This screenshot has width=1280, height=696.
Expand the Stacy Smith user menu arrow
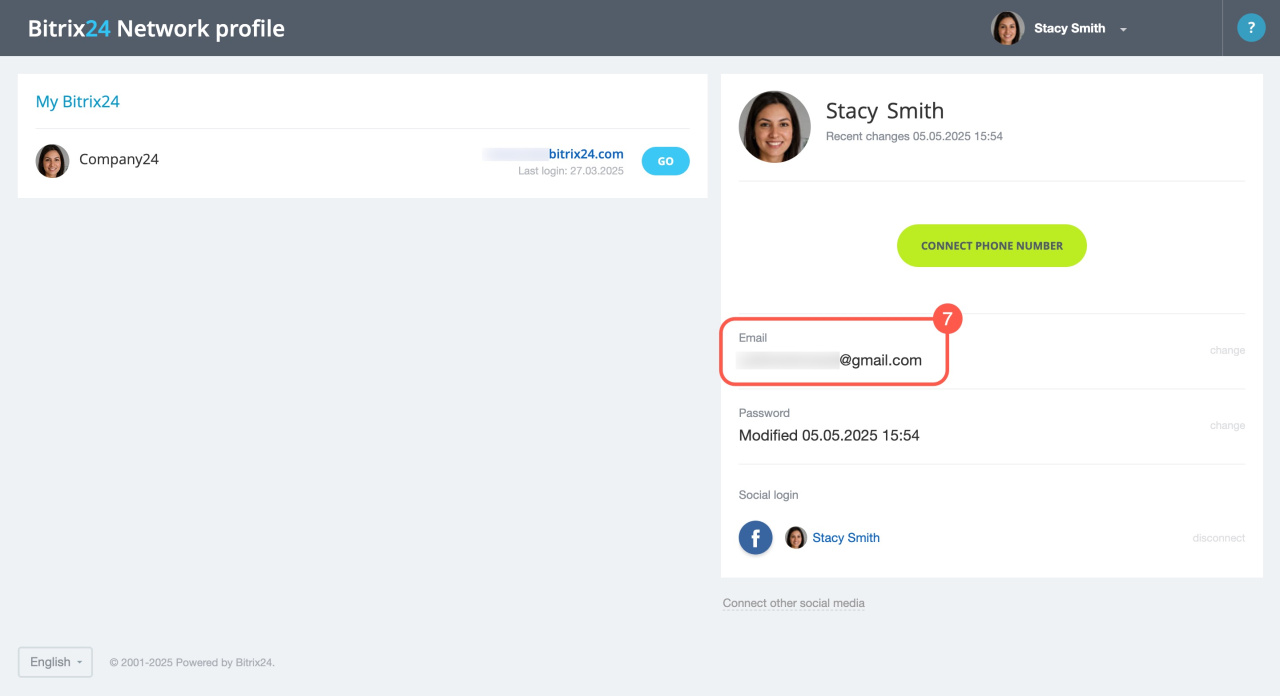point(1123,29)
